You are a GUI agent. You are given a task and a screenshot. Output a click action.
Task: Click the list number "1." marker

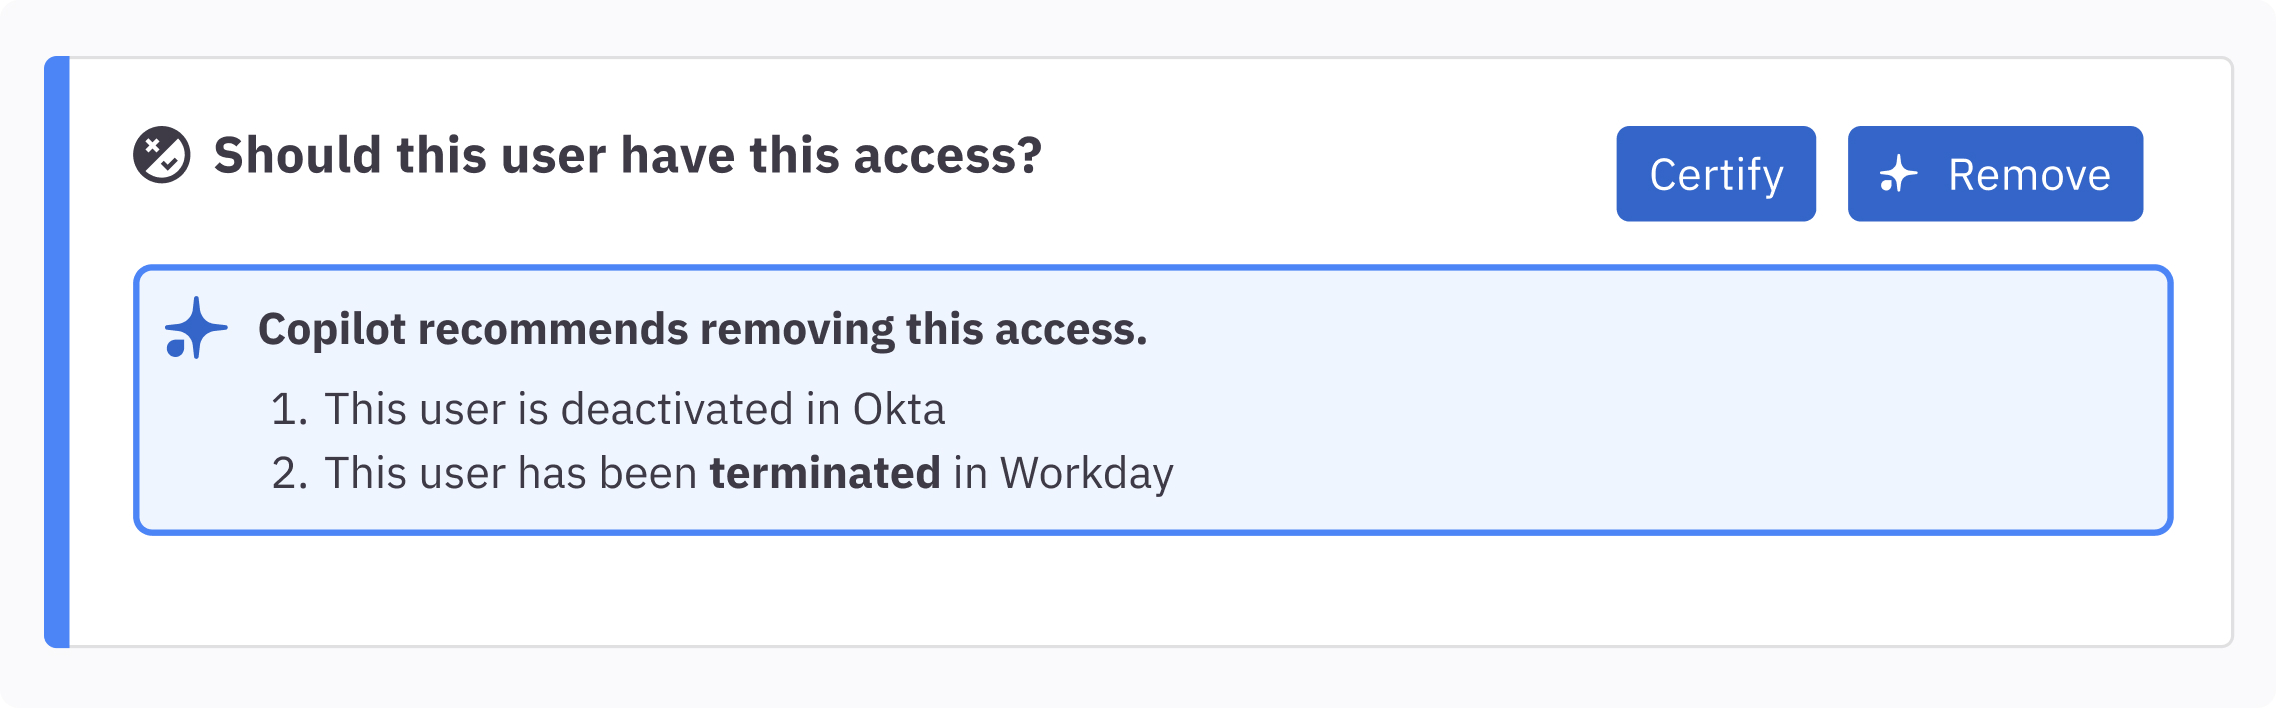289,409
